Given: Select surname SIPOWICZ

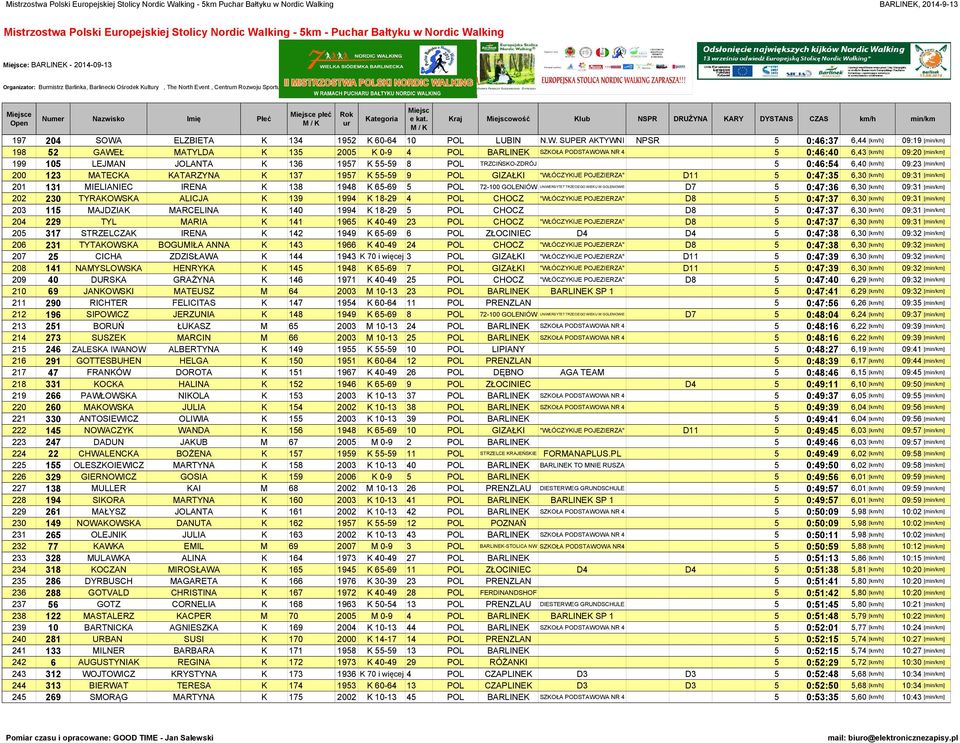Looking at the screenshot, I should click(x=108, y=315).
